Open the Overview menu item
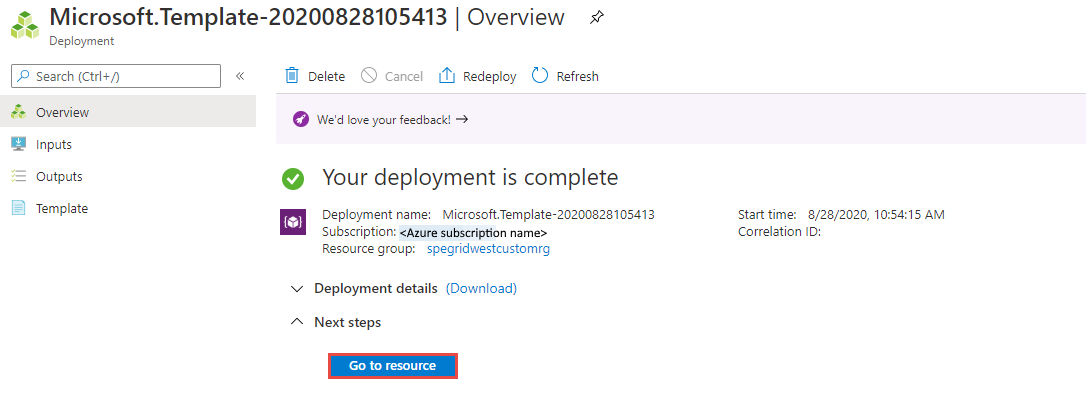 62,112
